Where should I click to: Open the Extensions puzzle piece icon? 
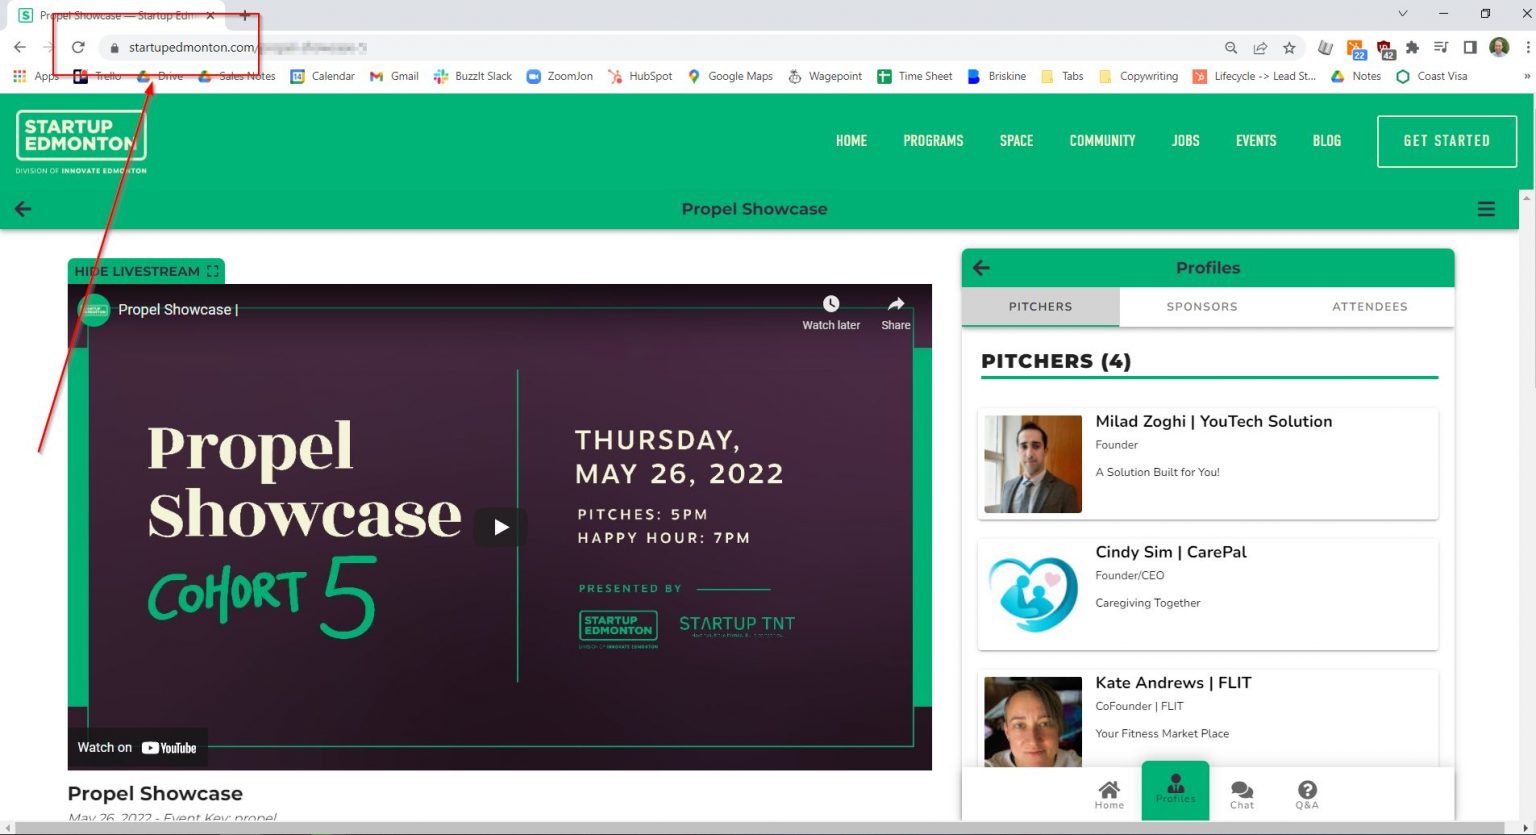pos(1412,47)
